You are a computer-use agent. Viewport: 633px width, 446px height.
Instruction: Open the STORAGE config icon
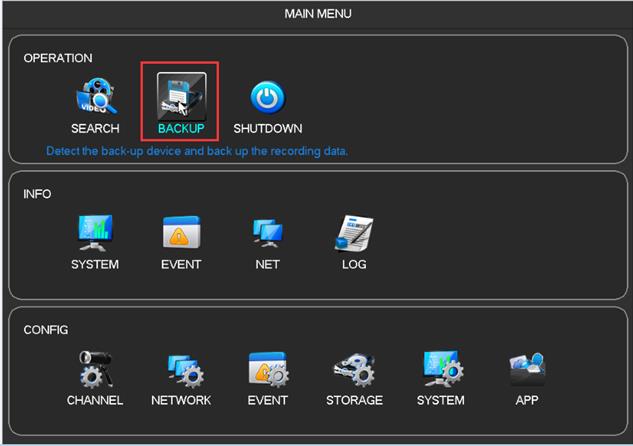[354, 369]
